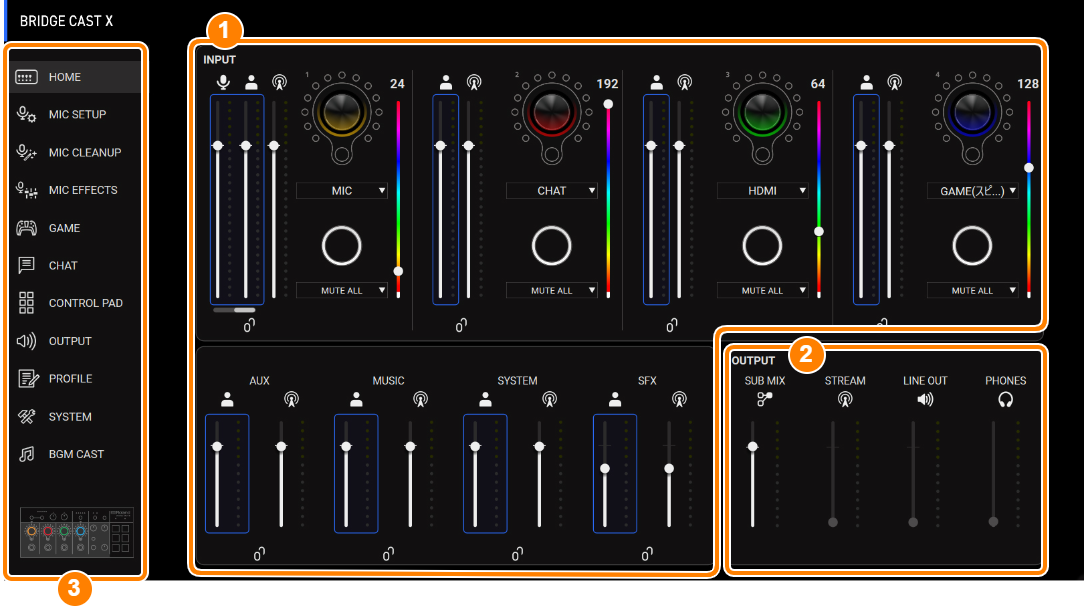
Task: Click the yellow knob on the MIC channel
Action: [341, 112]
